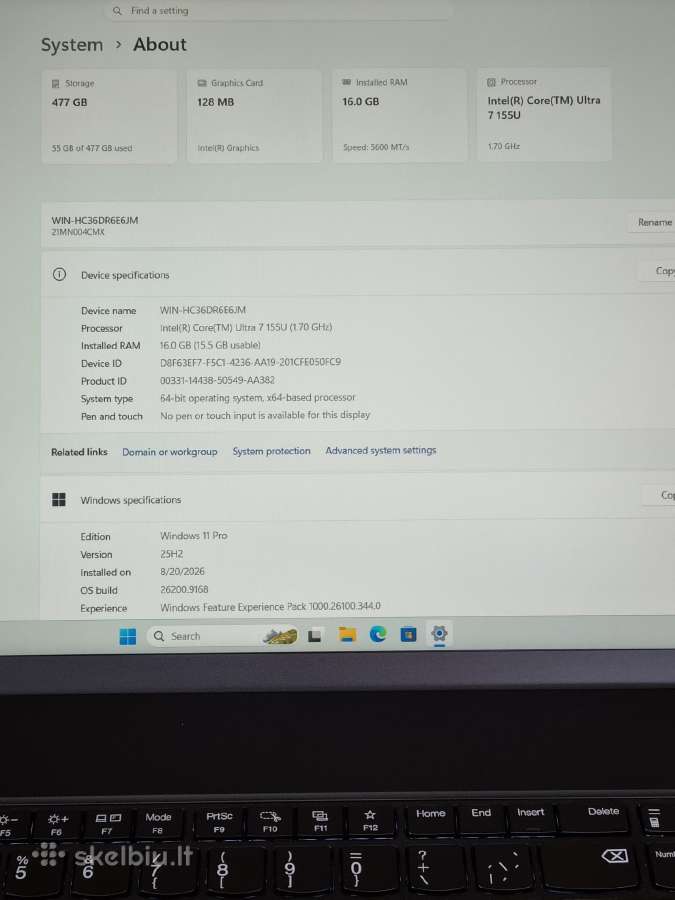Viewport: 675px width, 900px height.
Task: Select '55 GB of 477 GB used' text
Action: pos(92,148)
